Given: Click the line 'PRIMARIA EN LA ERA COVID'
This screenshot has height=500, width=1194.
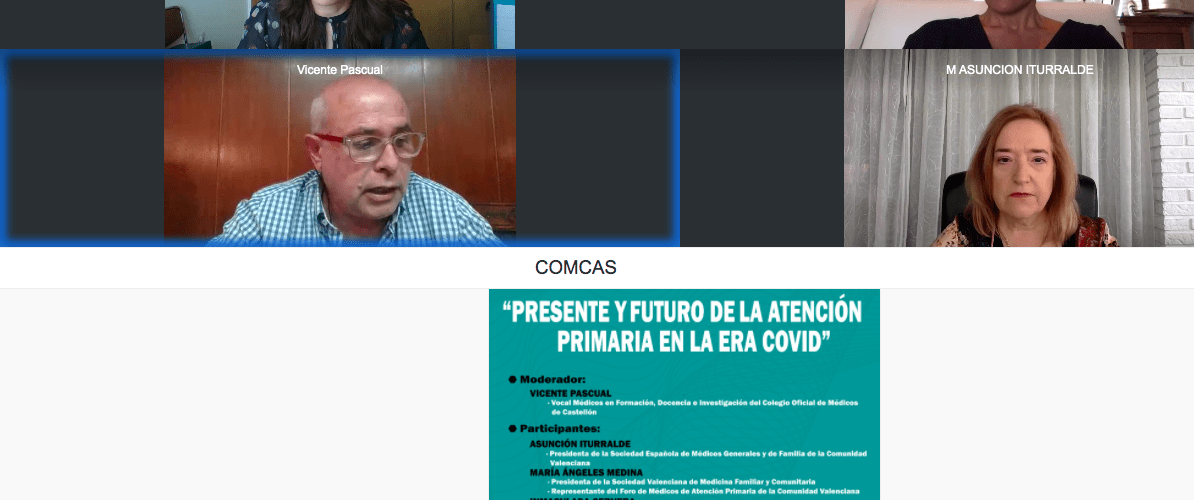Looking at the screenshot, I should click(692, 342).
